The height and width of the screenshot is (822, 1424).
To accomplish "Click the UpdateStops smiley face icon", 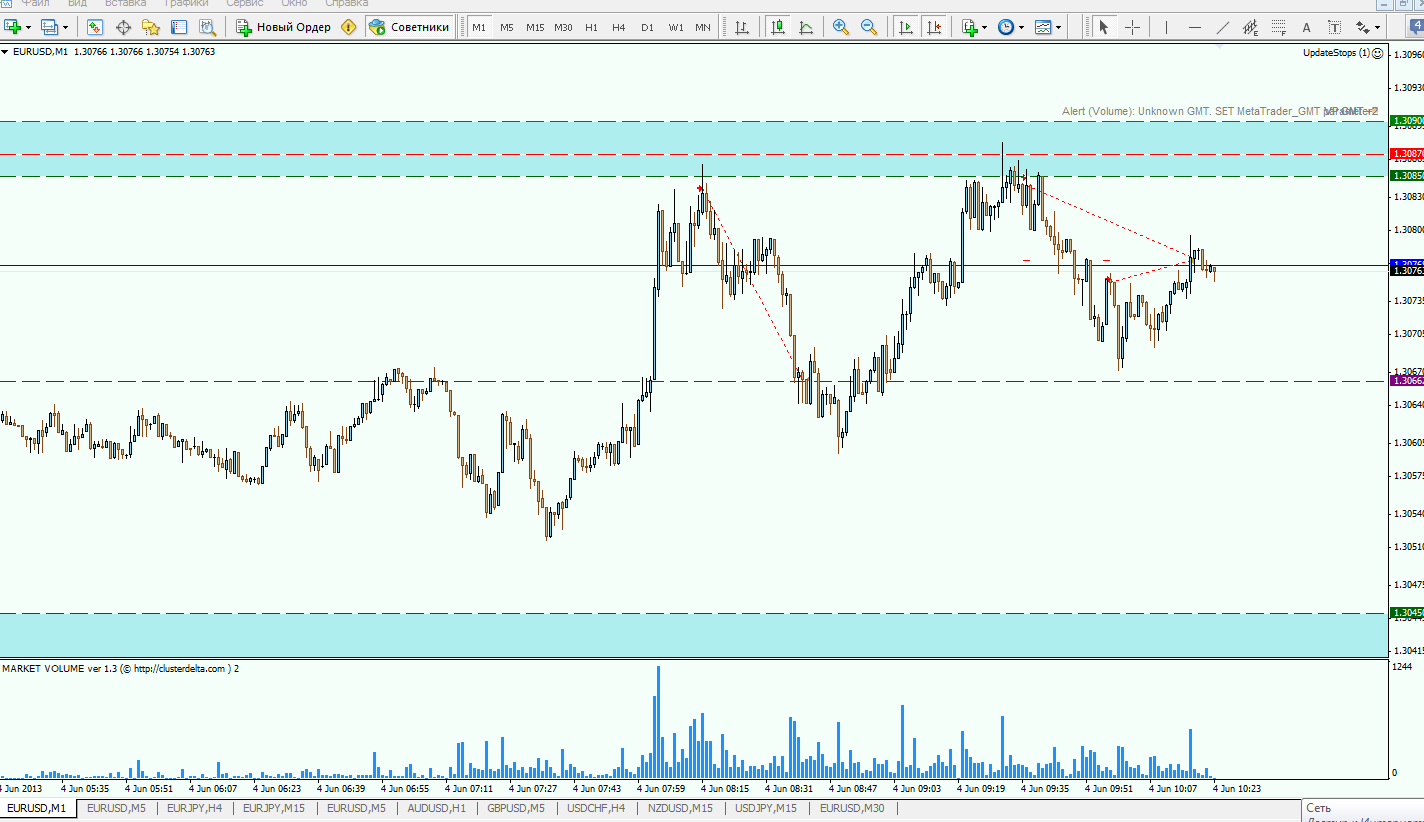I will [1378, 52].
